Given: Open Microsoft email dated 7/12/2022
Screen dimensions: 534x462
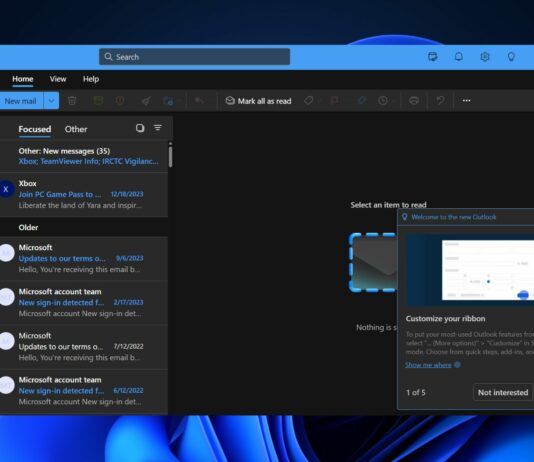Looking at the screenshot, I should pos(84,347).
